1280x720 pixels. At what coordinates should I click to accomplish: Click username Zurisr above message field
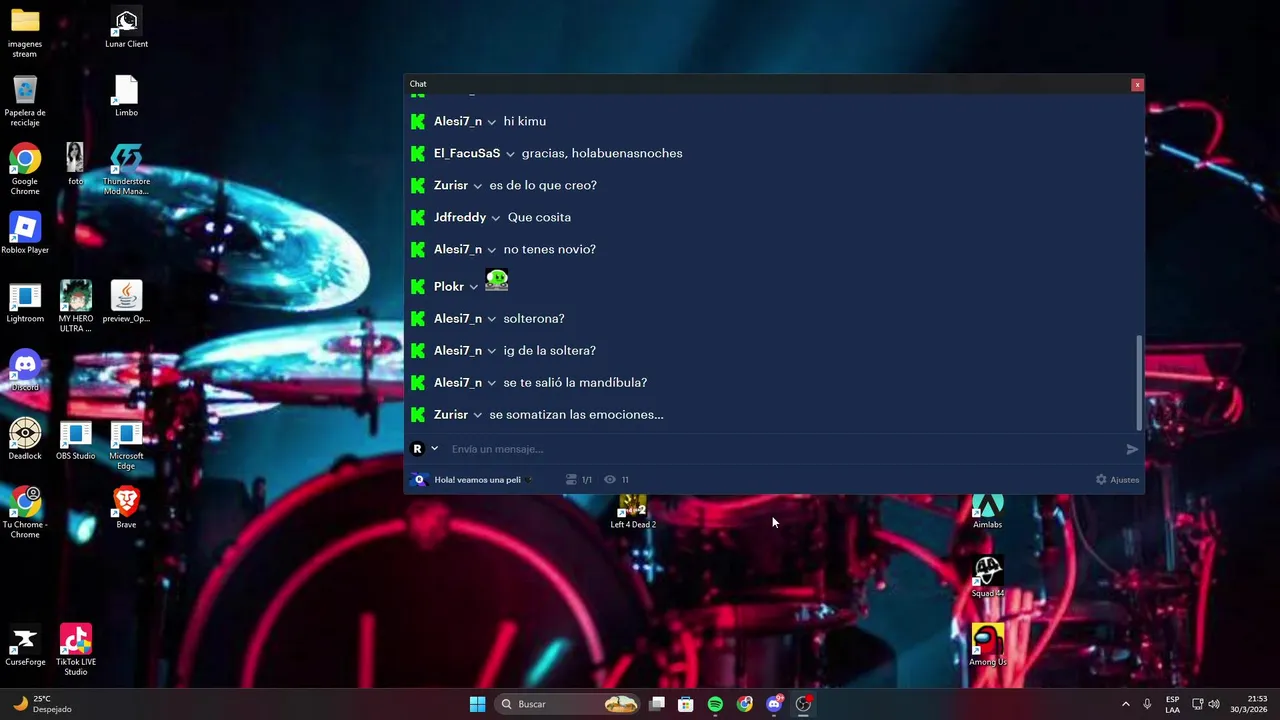451,414
